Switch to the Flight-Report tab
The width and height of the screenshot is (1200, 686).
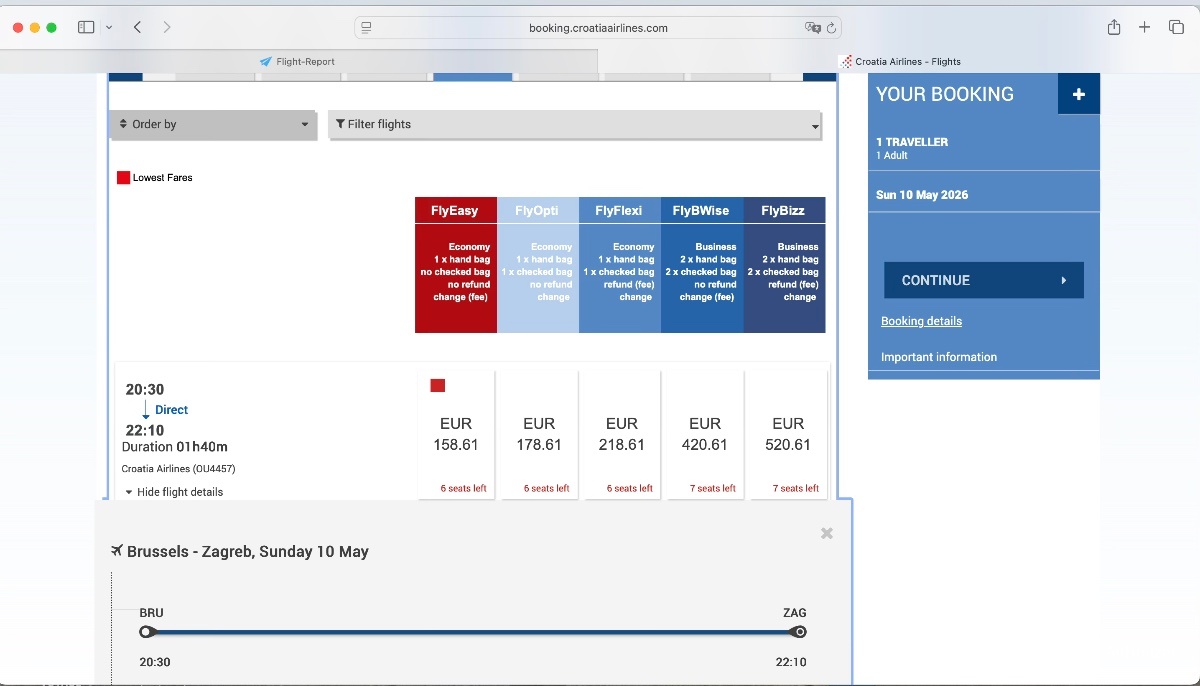pos(298,62)
